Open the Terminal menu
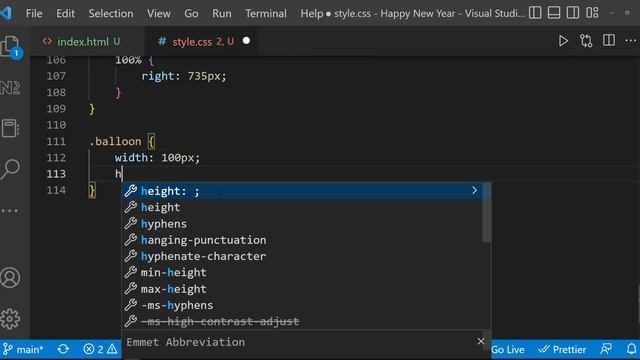 tap(266, 13)
